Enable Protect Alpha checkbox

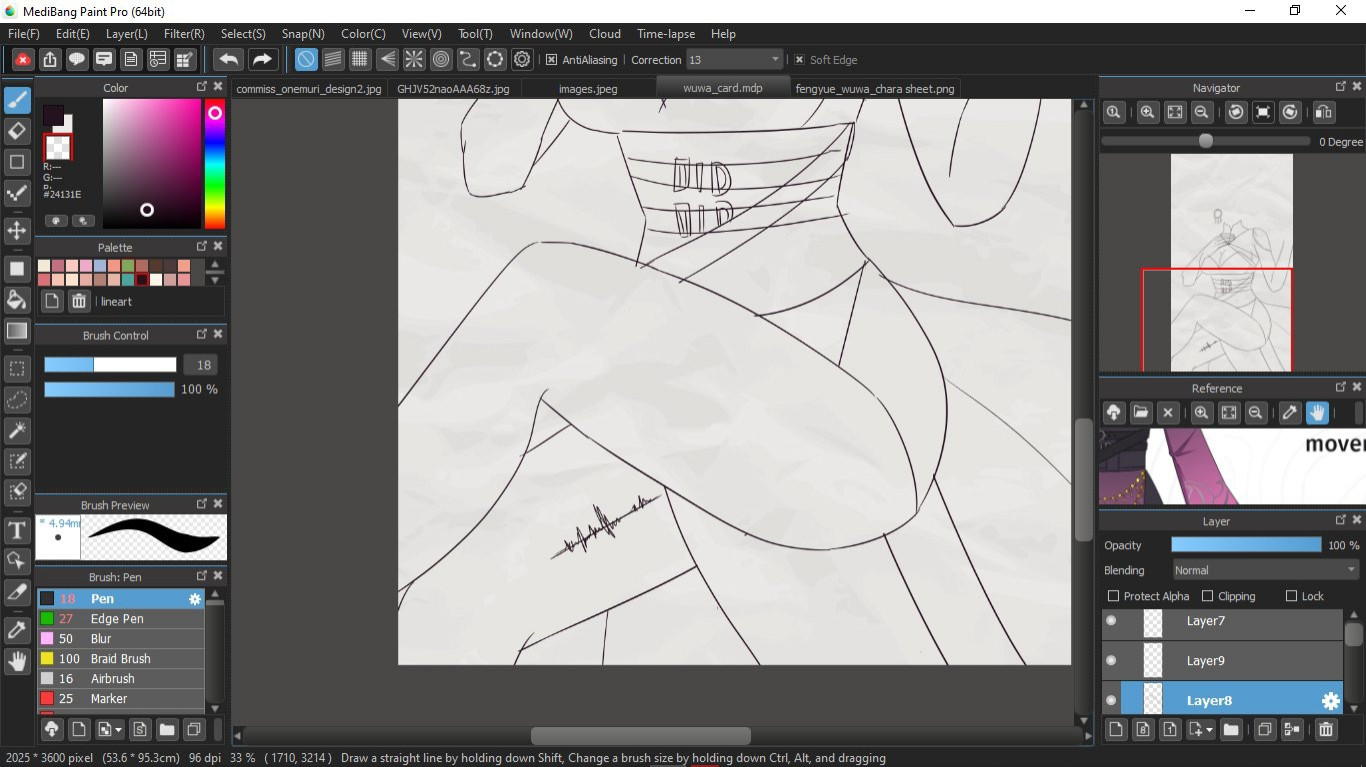(x=1113, y=596)
